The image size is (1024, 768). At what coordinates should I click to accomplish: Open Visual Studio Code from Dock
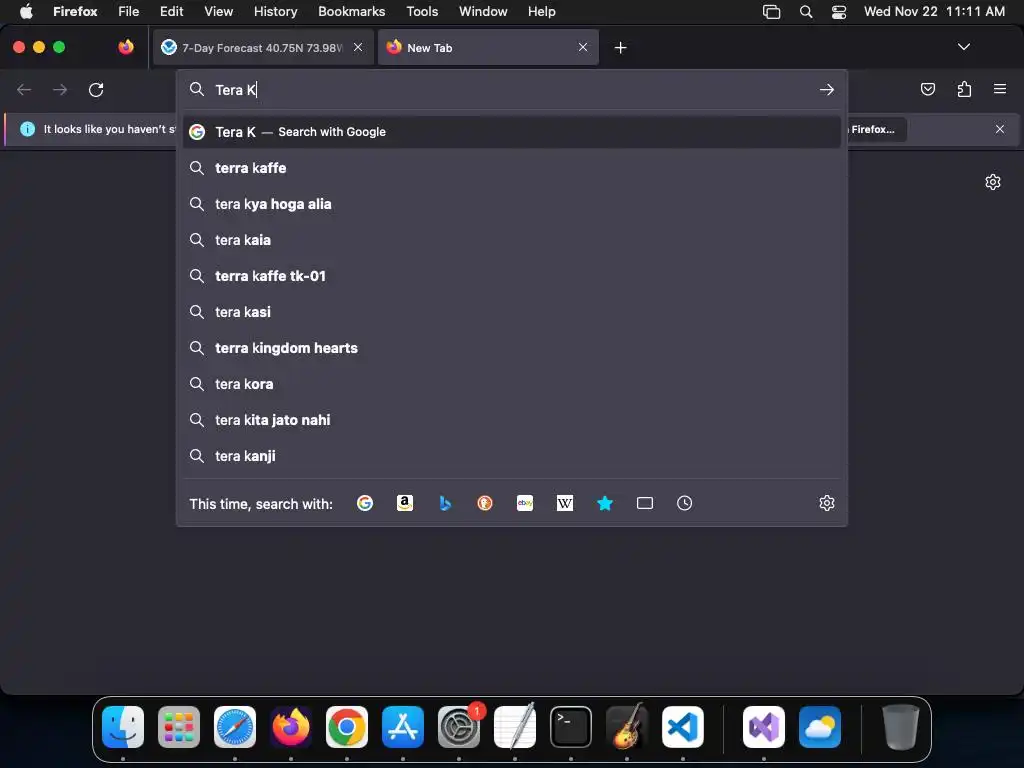(682, 727)
